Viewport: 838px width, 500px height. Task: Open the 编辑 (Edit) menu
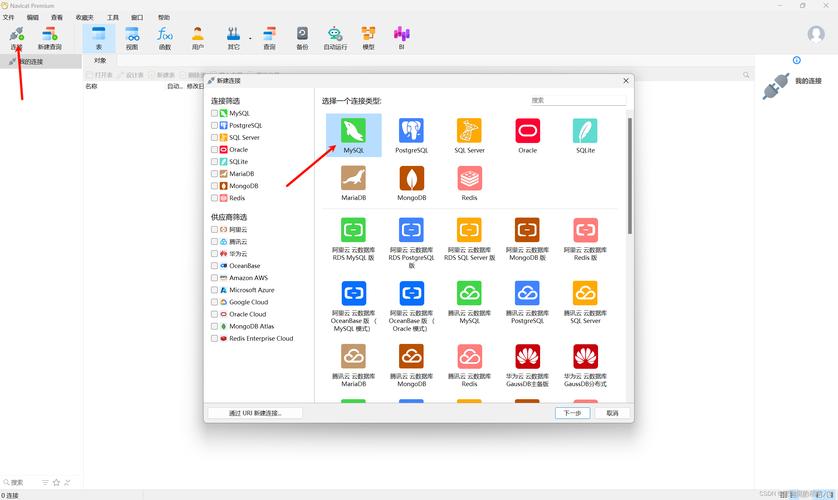coord(33,18)
